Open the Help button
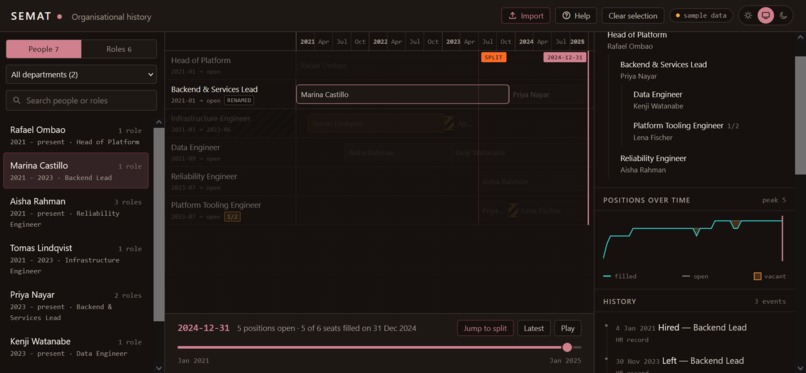 576,15
